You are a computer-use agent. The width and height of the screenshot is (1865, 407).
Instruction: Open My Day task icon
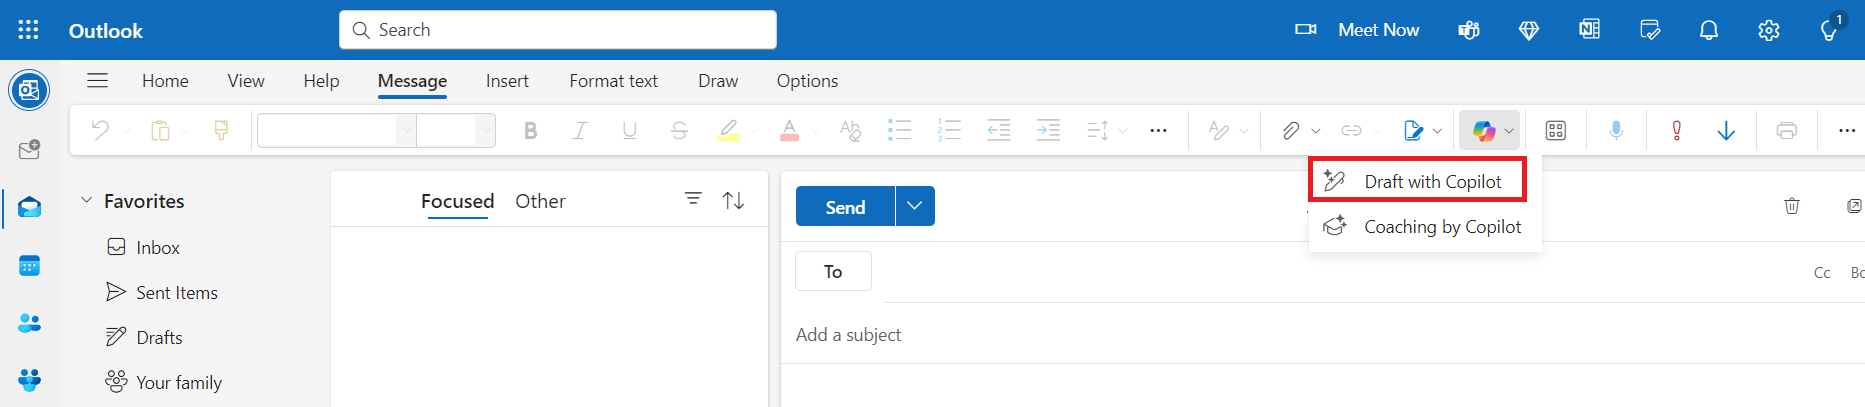1650,30
